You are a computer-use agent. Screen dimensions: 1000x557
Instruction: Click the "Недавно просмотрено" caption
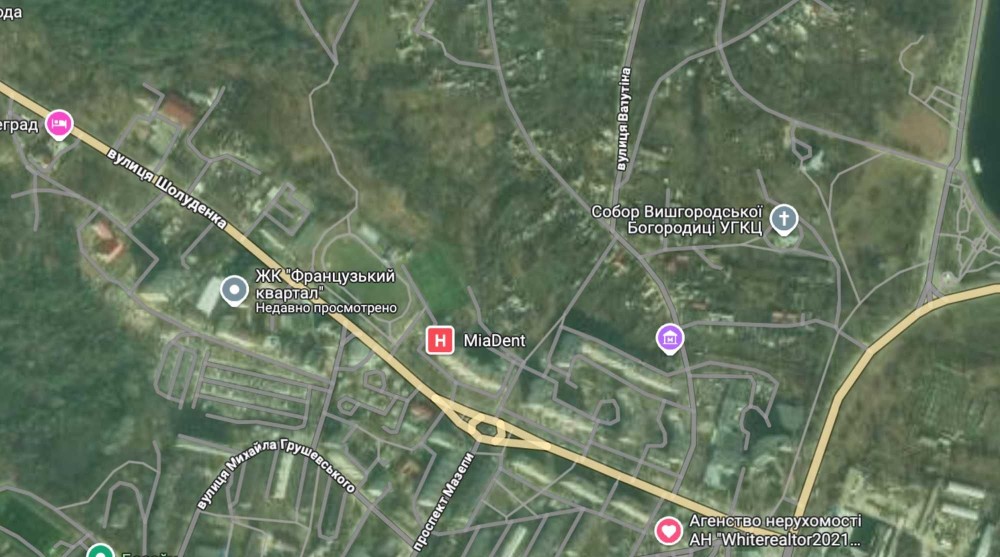click(326, 308)
